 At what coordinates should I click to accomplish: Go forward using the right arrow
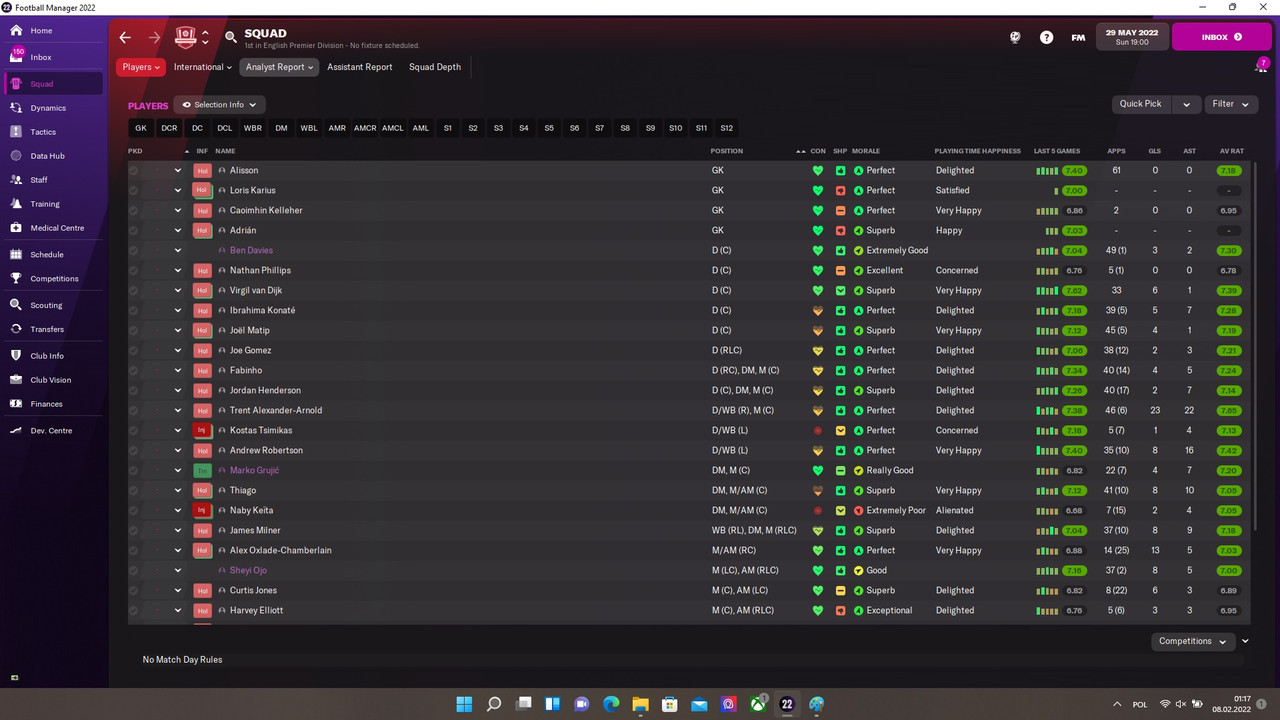(x=154, y=37)
